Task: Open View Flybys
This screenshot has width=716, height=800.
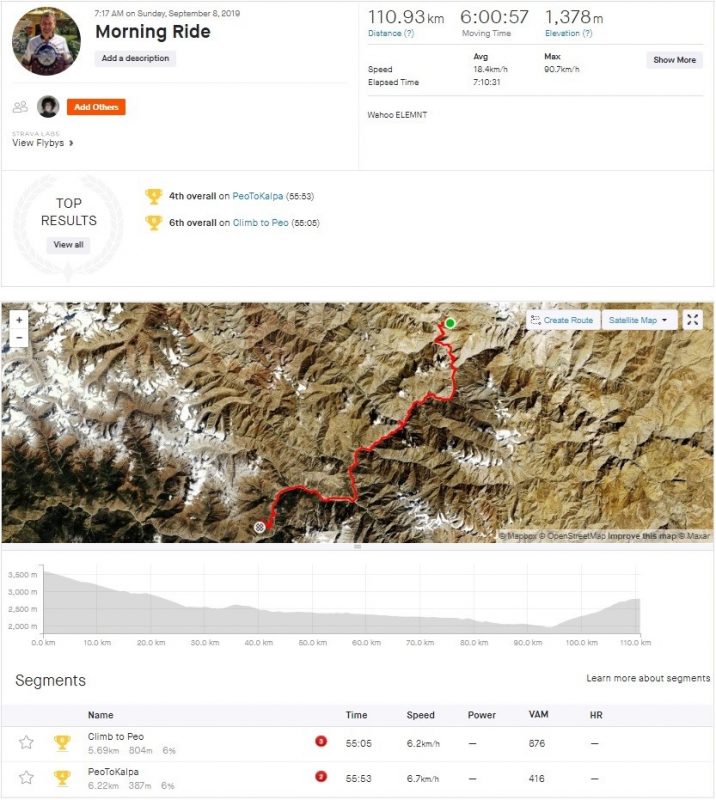Action: pyautogui.click(x=43, y=143)
